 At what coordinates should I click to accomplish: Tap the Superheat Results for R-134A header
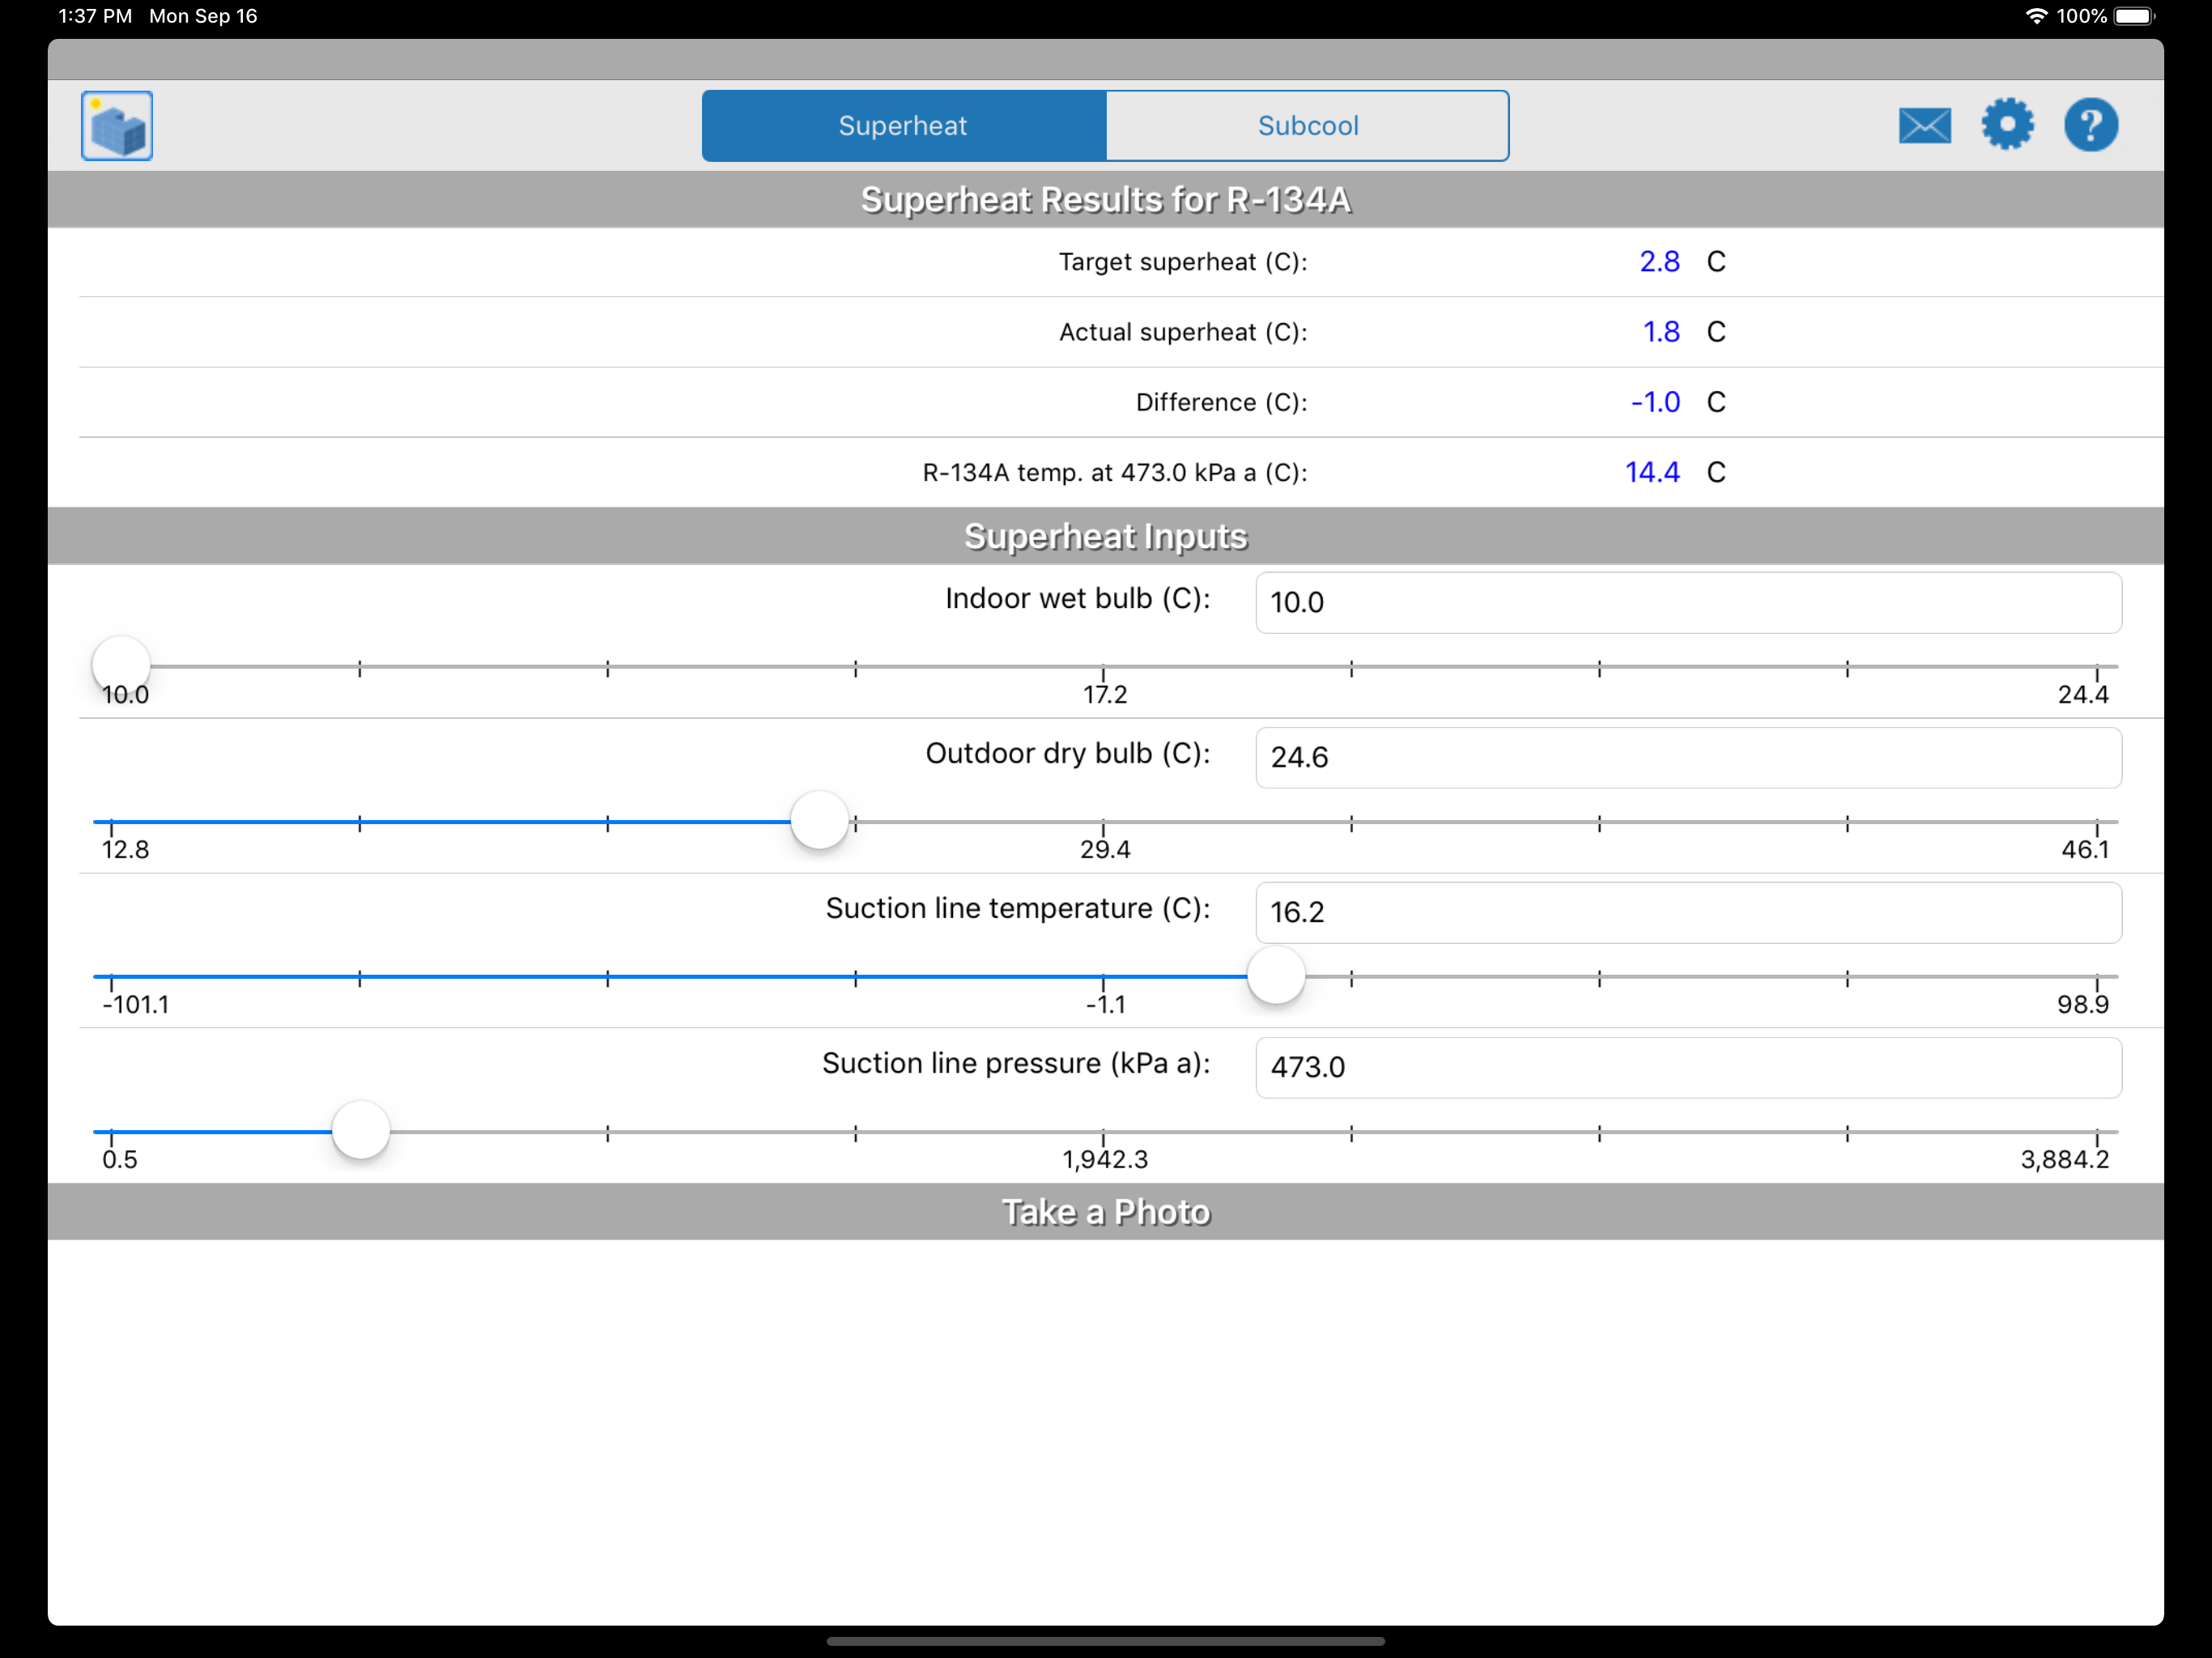pos(1106,200)
